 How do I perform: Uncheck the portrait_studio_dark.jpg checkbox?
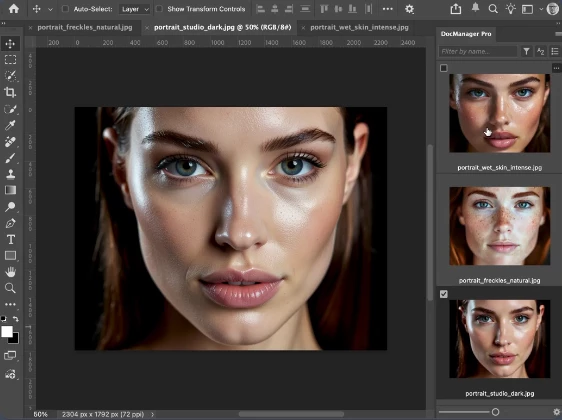click(444, 294)
